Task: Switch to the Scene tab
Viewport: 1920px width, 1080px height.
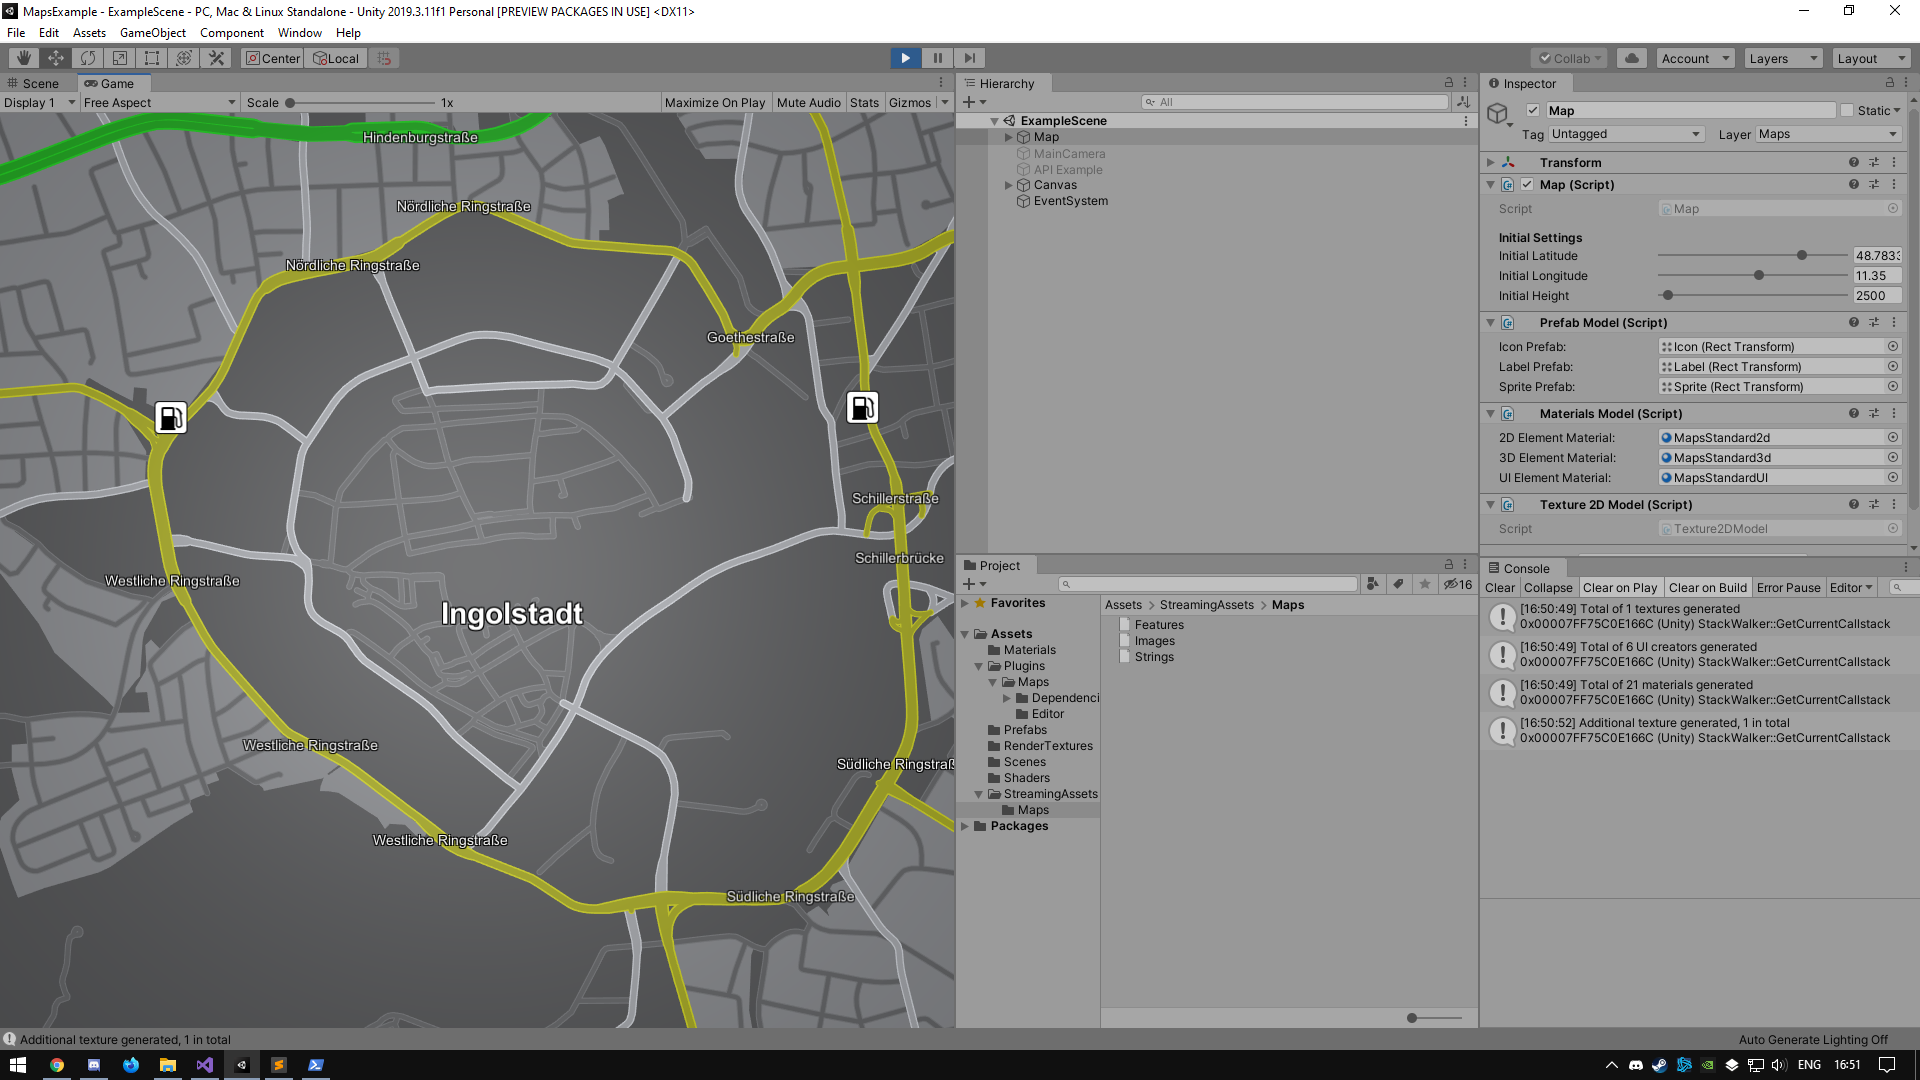Action: [40, 84]
